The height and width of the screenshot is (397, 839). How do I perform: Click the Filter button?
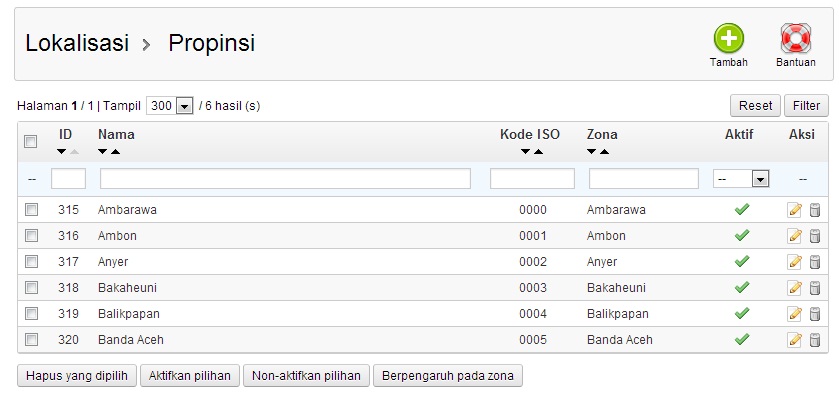[x=806, y=105]
